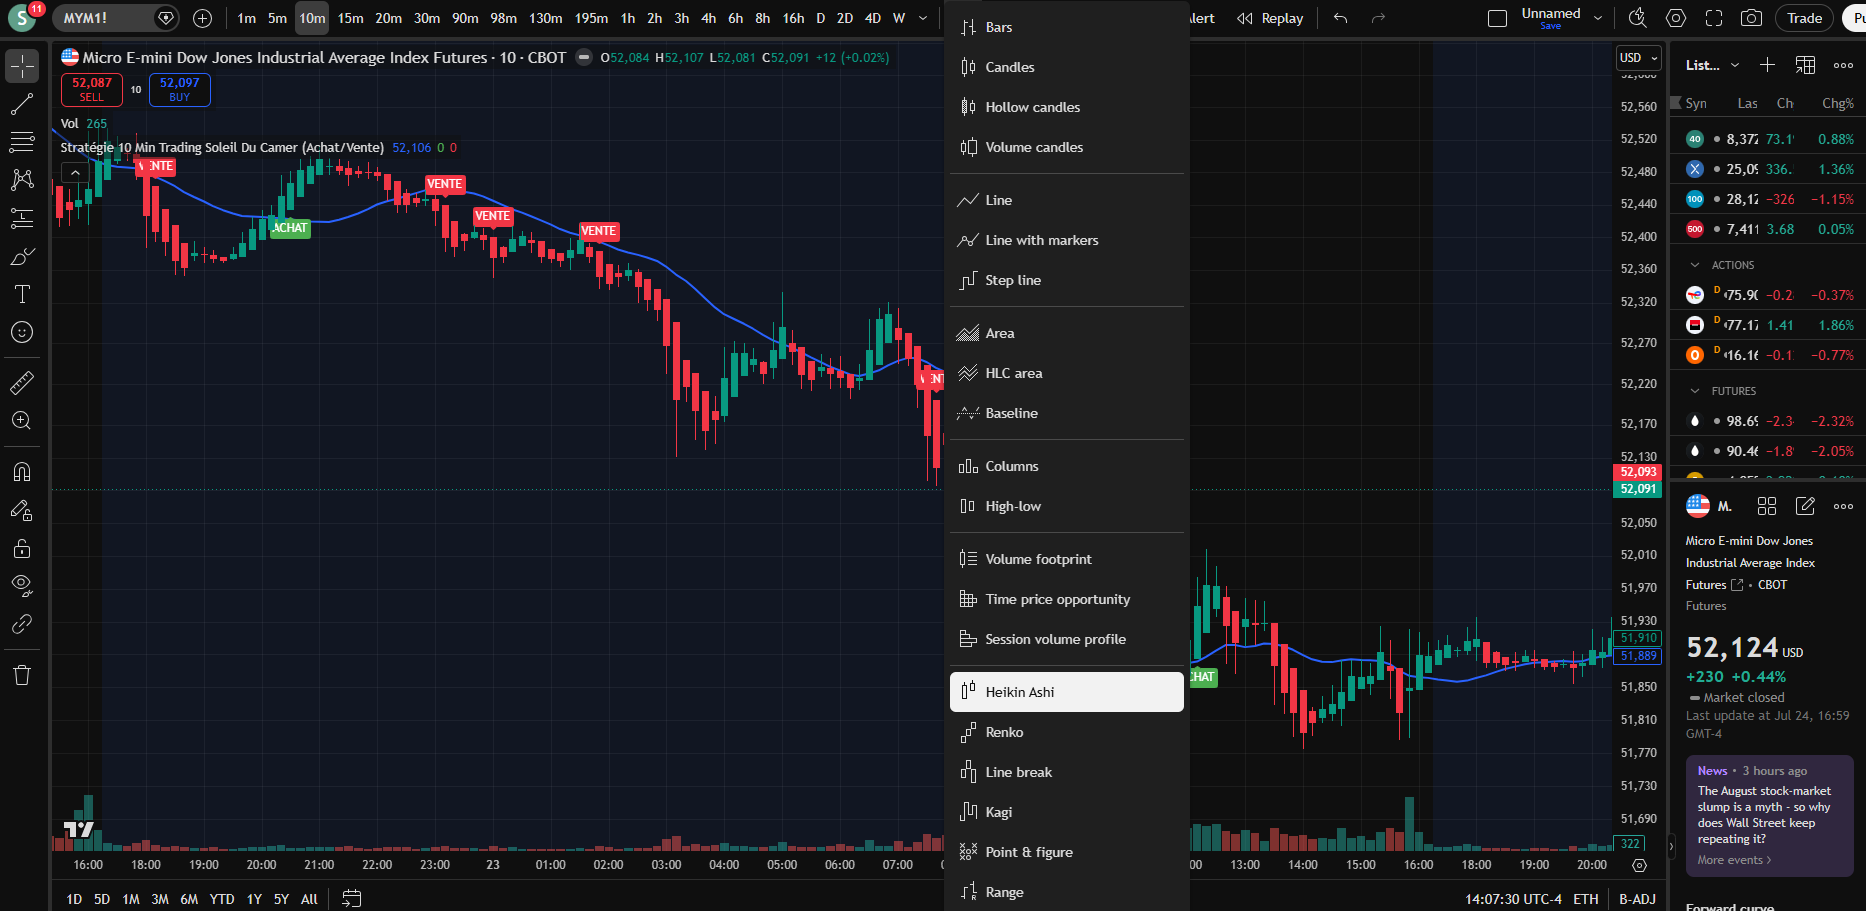Open the details panel more options menu
This screenshot has width=1866, height=911.
(1844, 506)
